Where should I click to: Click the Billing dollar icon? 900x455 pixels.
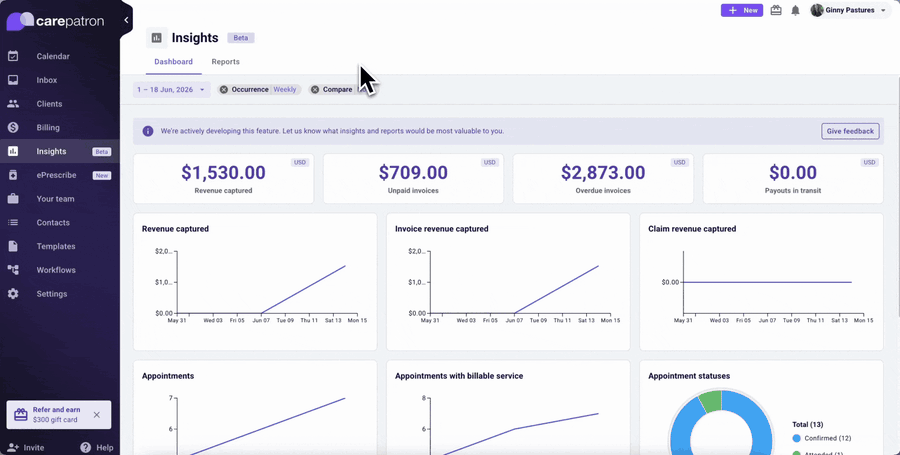(13, 127)
